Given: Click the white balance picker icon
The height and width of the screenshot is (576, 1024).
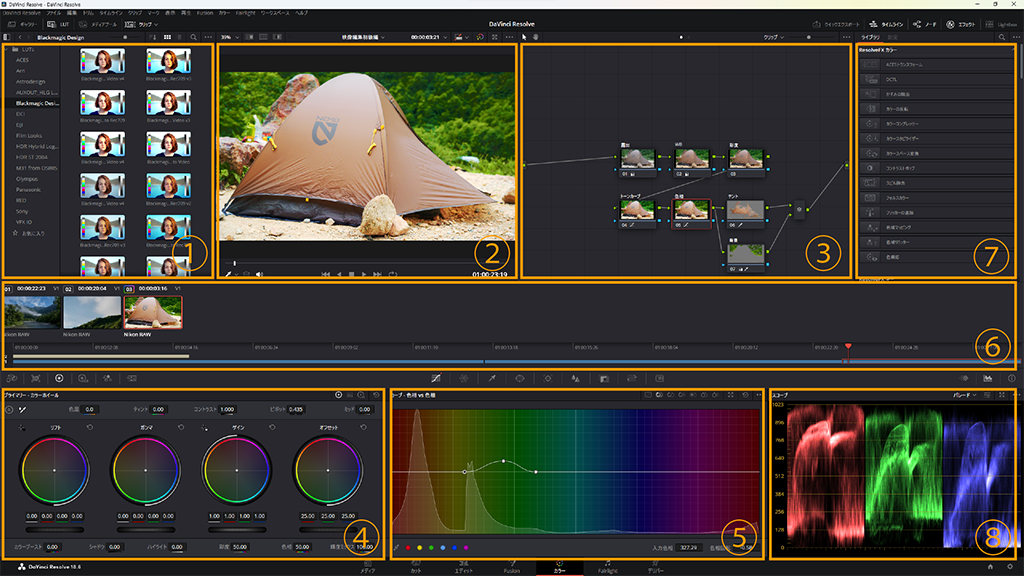Looking at the screenshot, I should click(22, 409).
